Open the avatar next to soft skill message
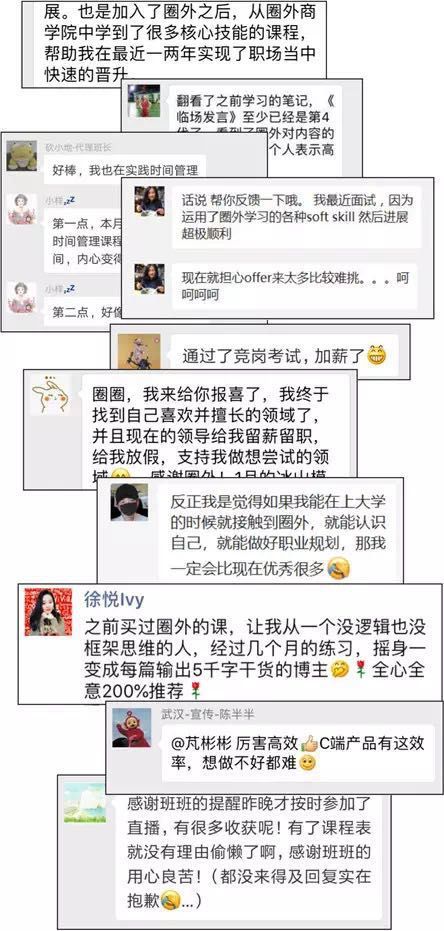Viewport: 444px width, 931px height. click(150, 201)
